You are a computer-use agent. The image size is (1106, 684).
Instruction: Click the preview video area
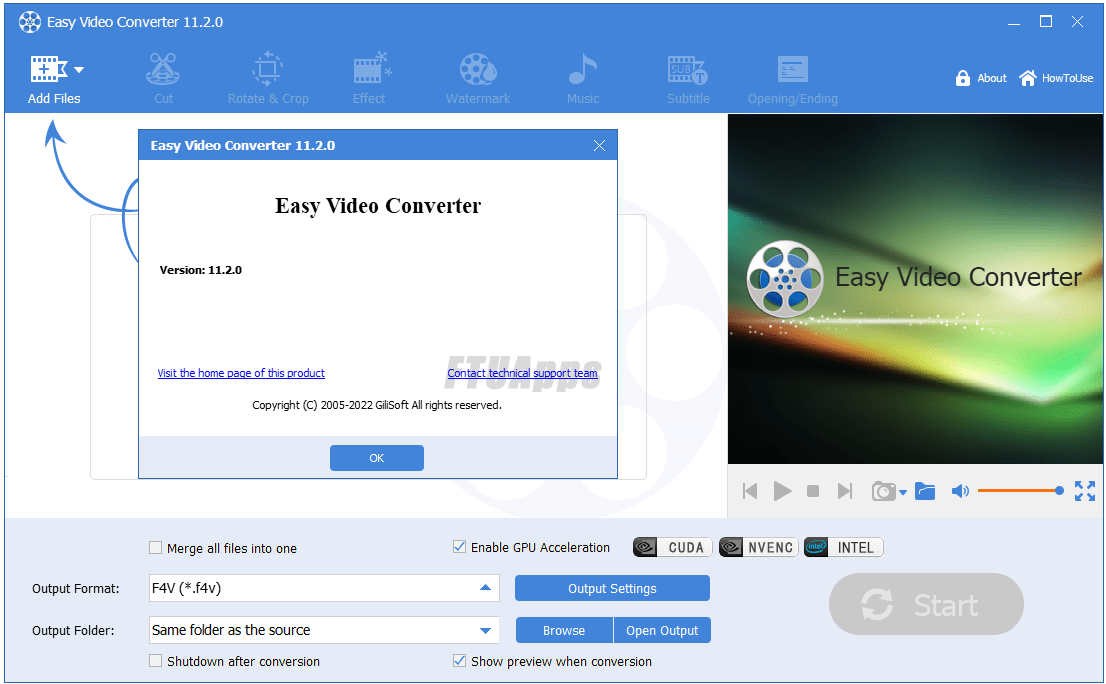coord(915,289)
